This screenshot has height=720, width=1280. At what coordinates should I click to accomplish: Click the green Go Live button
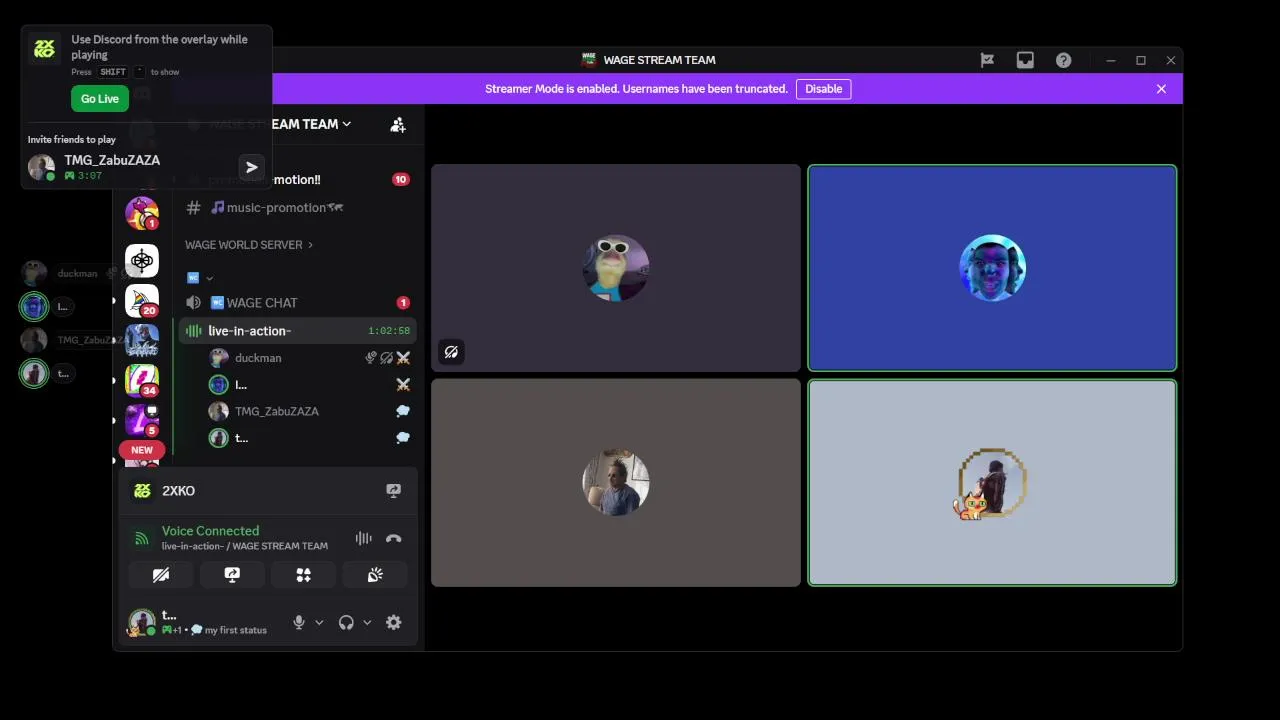click(100, 99)
